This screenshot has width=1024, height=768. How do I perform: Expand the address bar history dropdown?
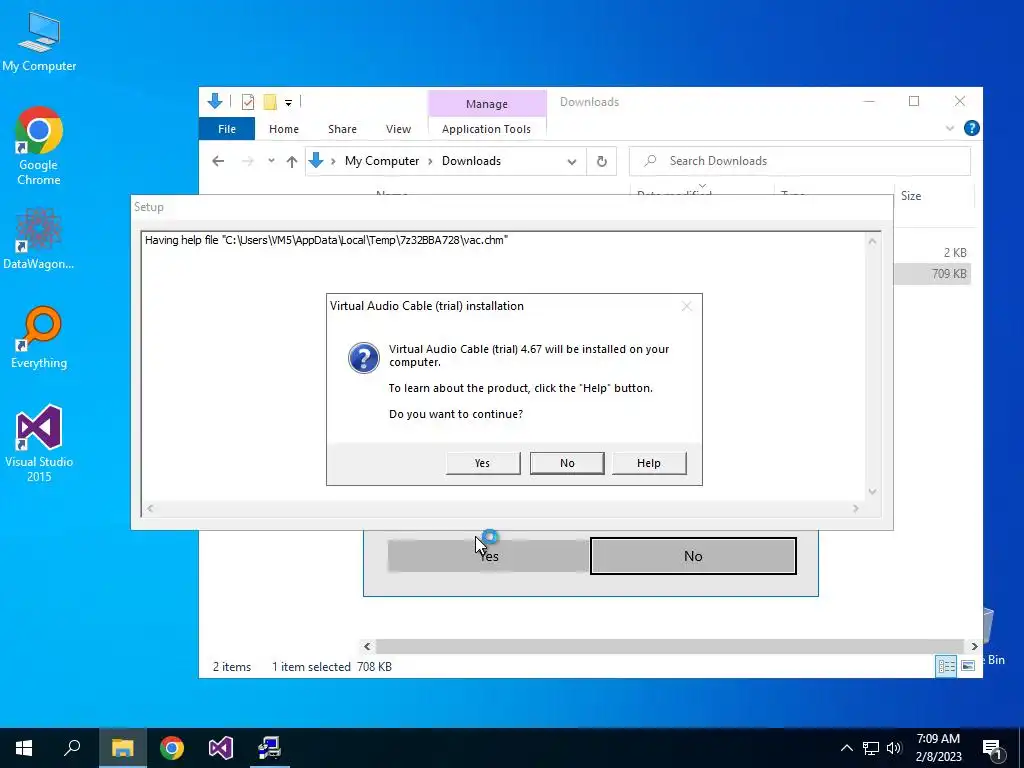pyautogui.click(x=571, y=162)
